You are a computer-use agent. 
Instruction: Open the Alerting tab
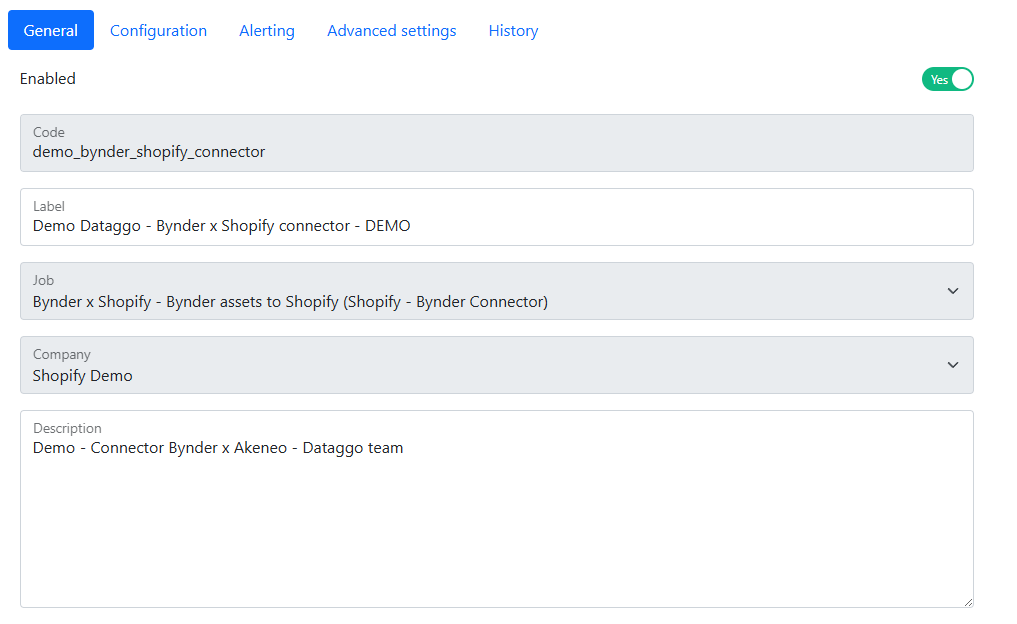click(267, 31)
